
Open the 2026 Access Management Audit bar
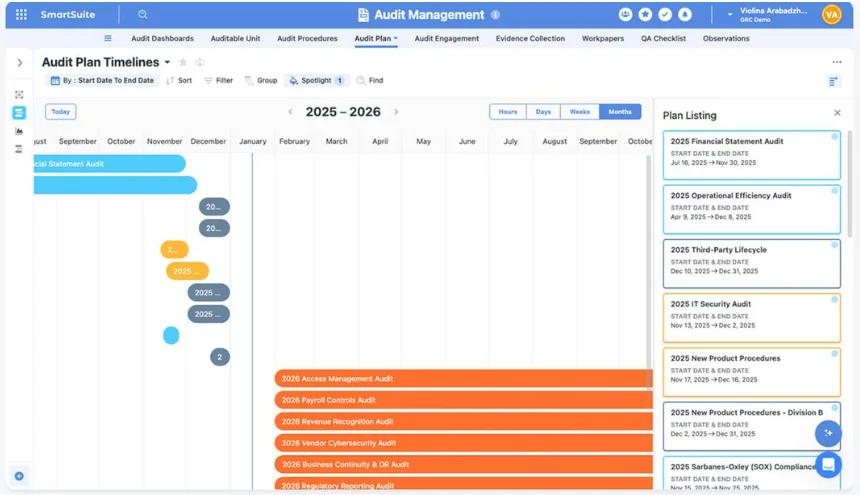point(463,379)
